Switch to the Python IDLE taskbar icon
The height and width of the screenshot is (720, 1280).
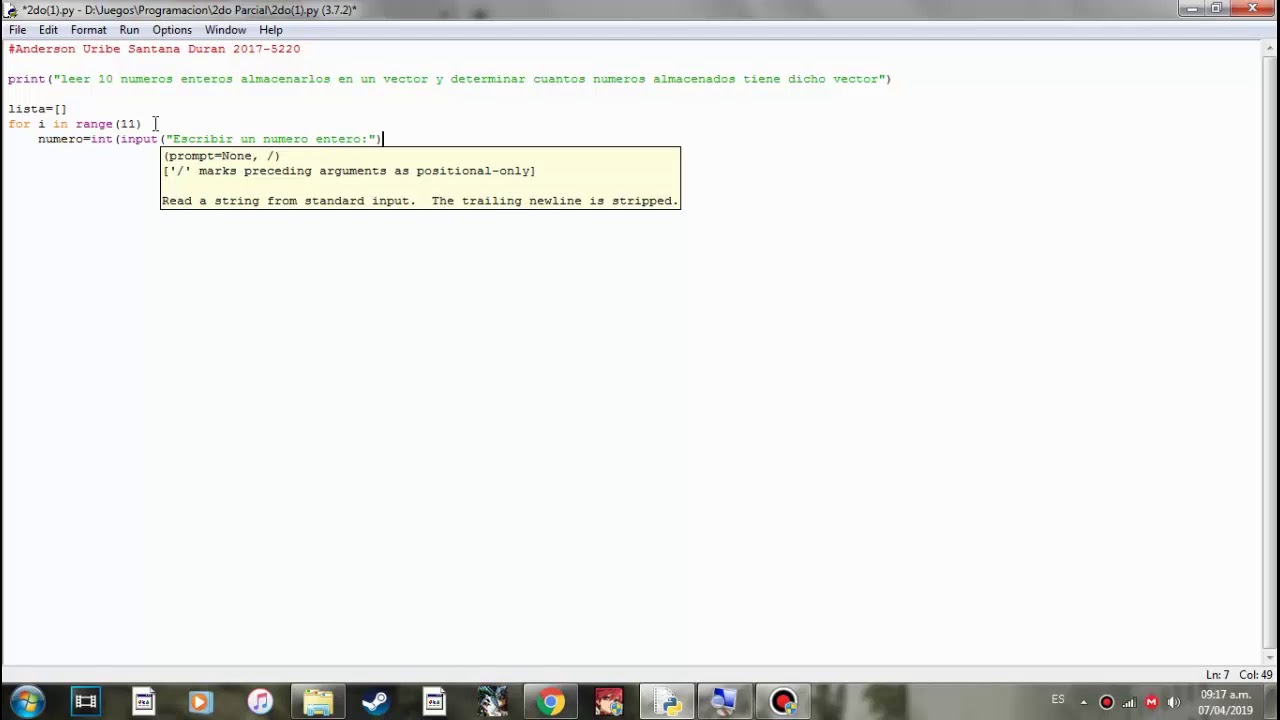coord(667,702)
